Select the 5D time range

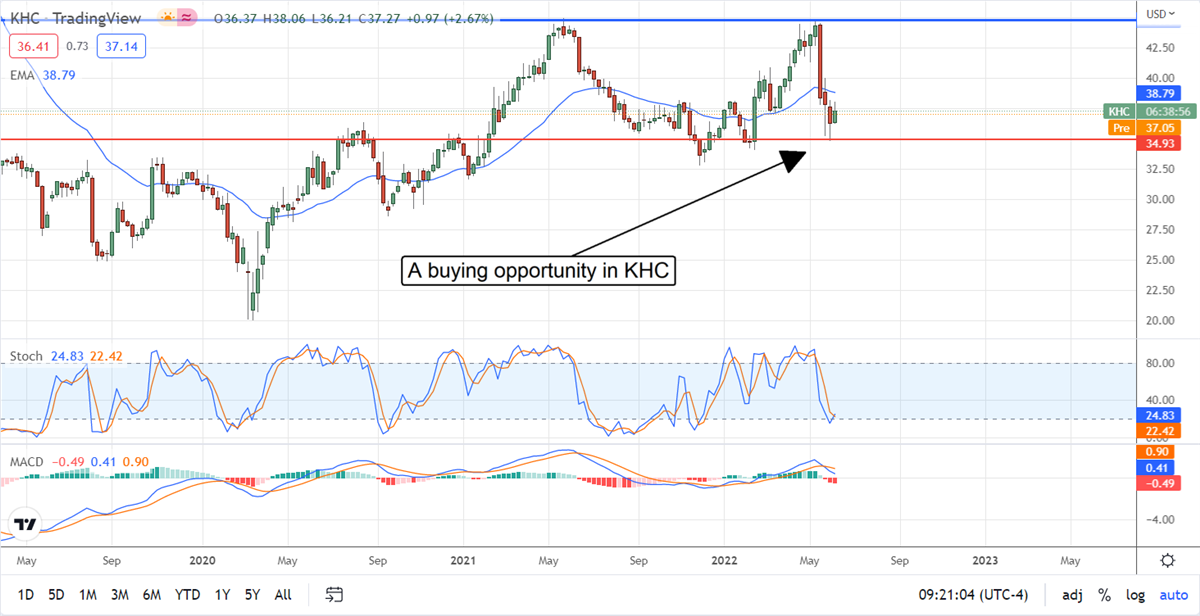[56, 594]
